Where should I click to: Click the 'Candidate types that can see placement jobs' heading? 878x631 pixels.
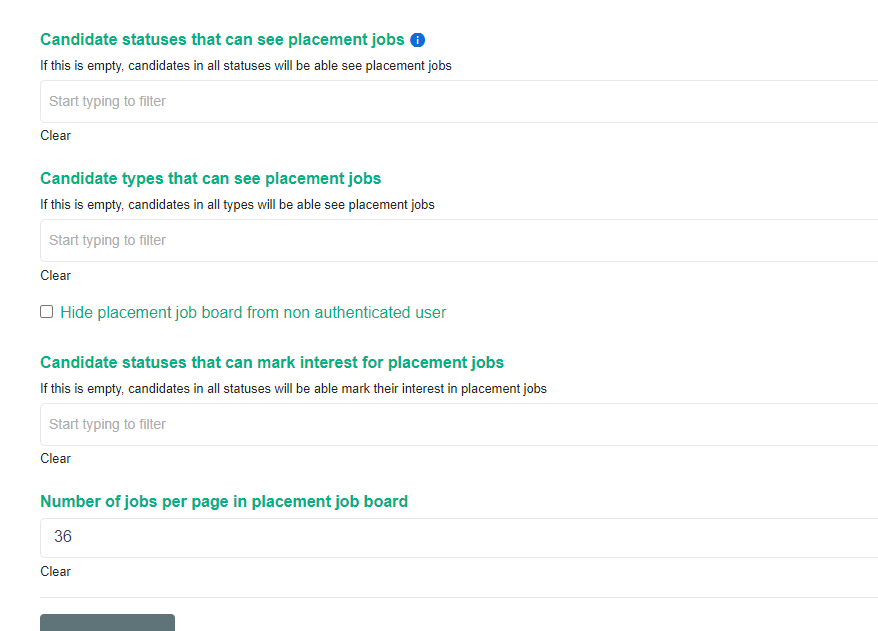tap(210, 179)
